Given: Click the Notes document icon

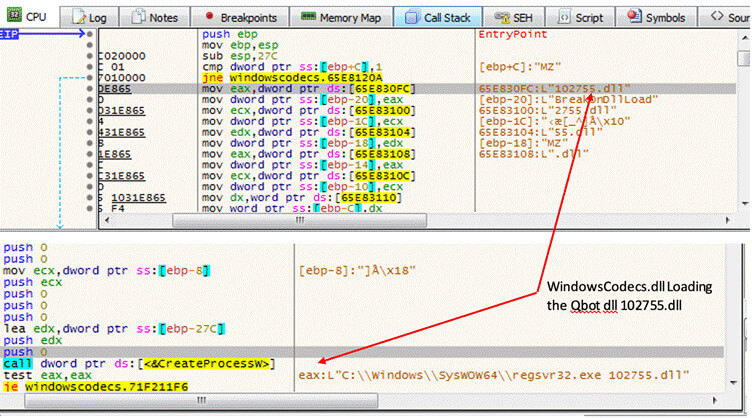Looking at the screenshot, I should click(139, 17).
